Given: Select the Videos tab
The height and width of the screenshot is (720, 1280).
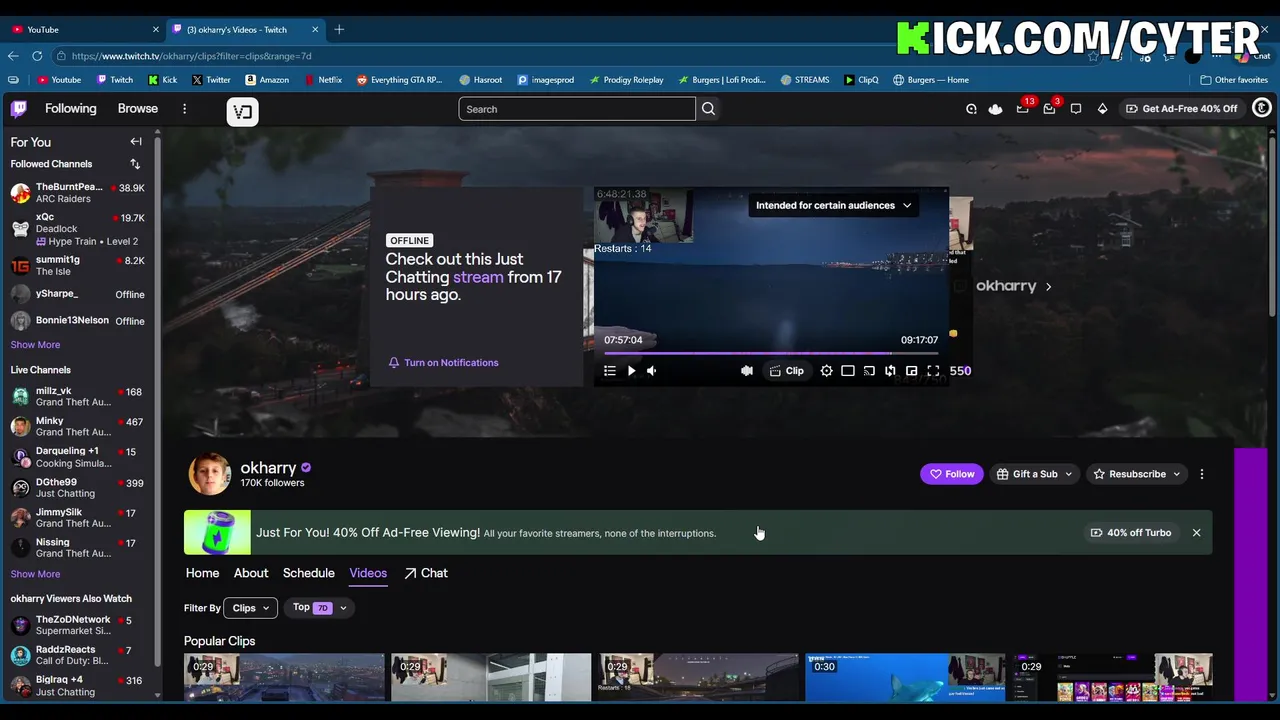Looking at the screenshot, I should (x=368, y=573).
